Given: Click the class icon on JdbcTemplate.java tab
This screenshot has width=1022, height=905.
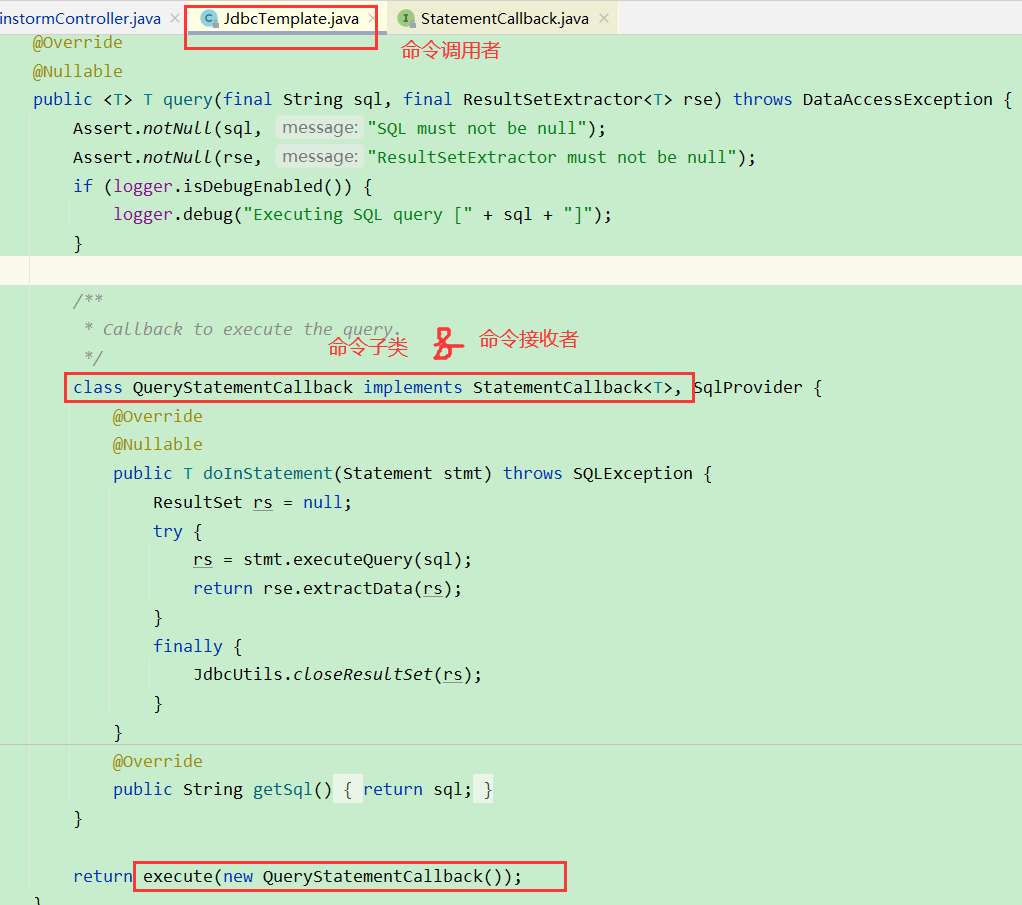Looking at the screenshot, I should tap(209, 19).
